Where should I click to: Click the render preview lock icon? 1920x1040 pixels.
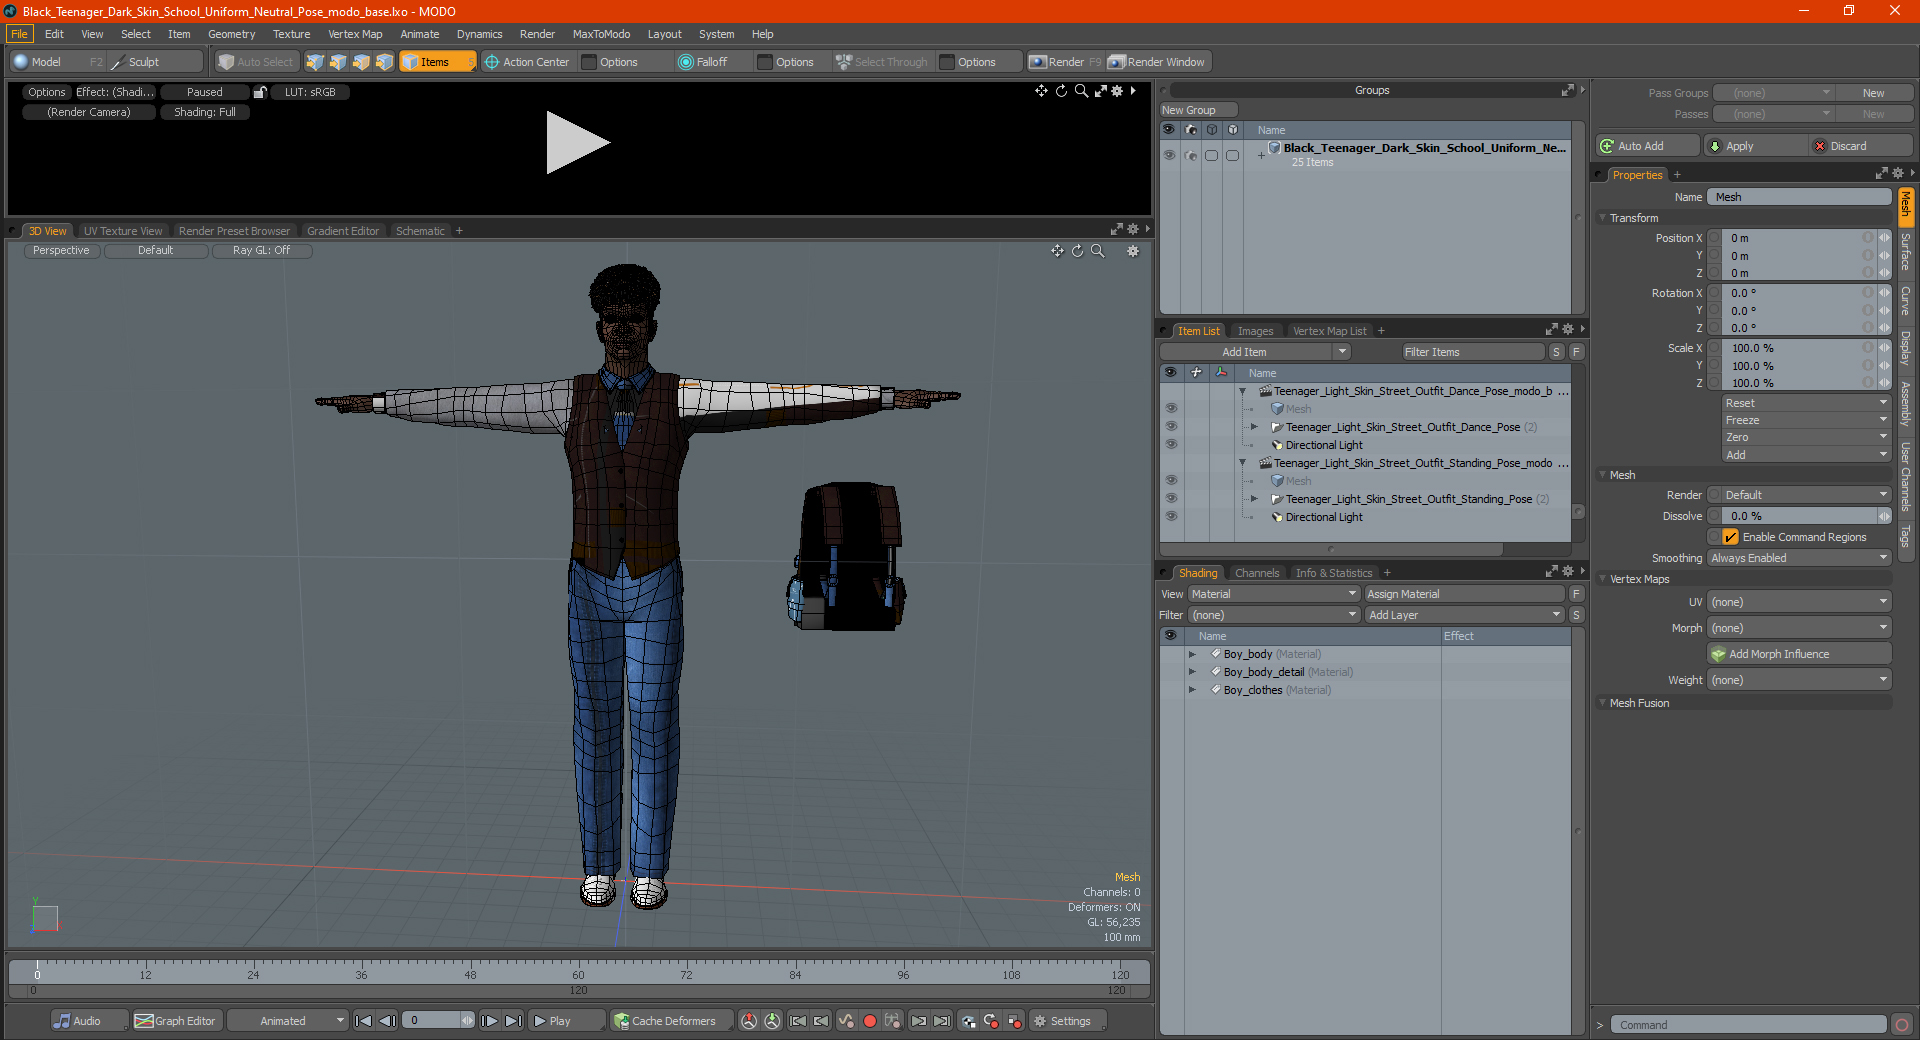pyautogui.click(x=260, y=92)
